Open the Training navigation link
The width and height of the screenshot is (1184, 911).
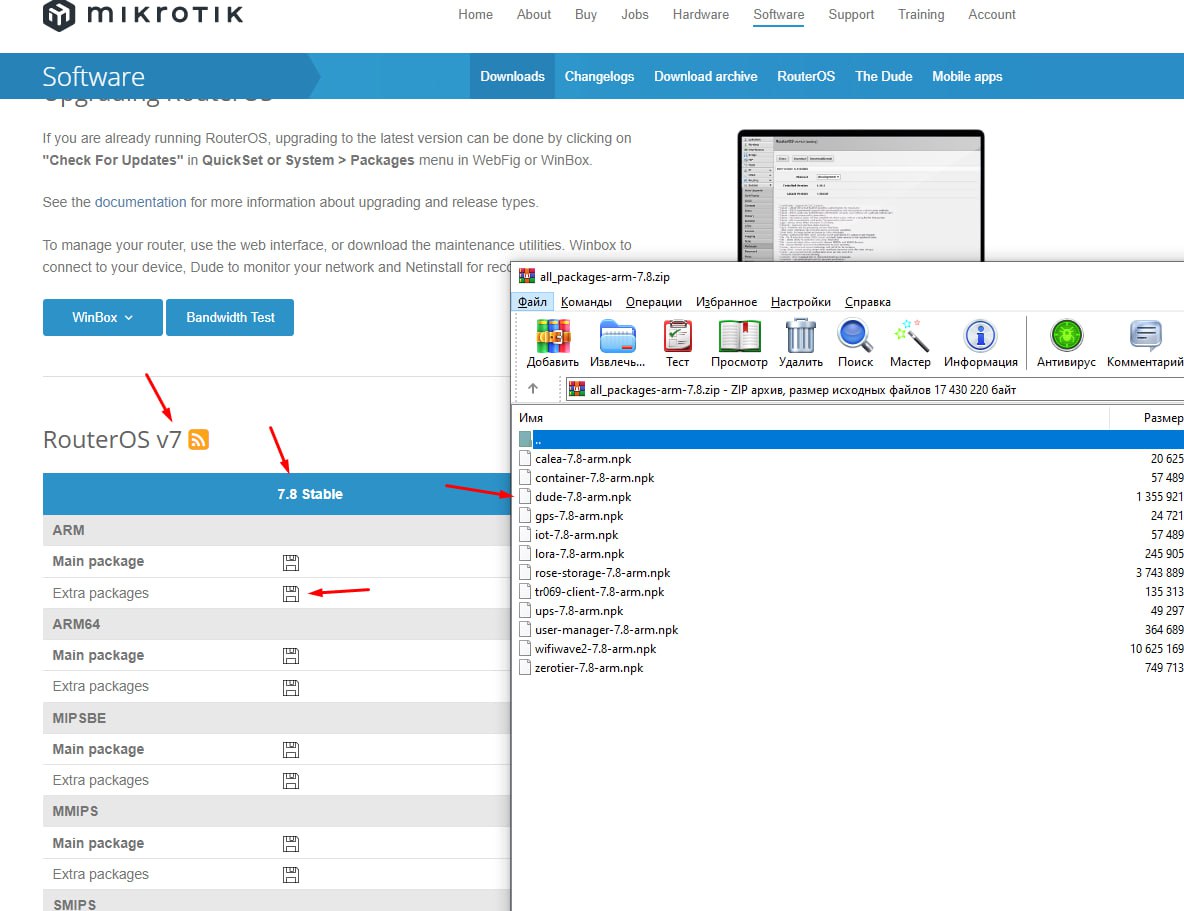(920, 14)
